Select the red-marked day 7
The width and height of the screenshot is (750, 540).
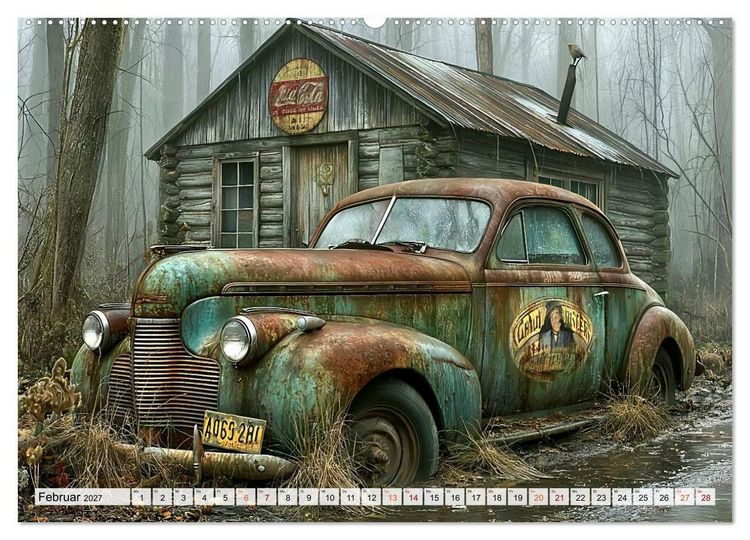coord(267,497)
